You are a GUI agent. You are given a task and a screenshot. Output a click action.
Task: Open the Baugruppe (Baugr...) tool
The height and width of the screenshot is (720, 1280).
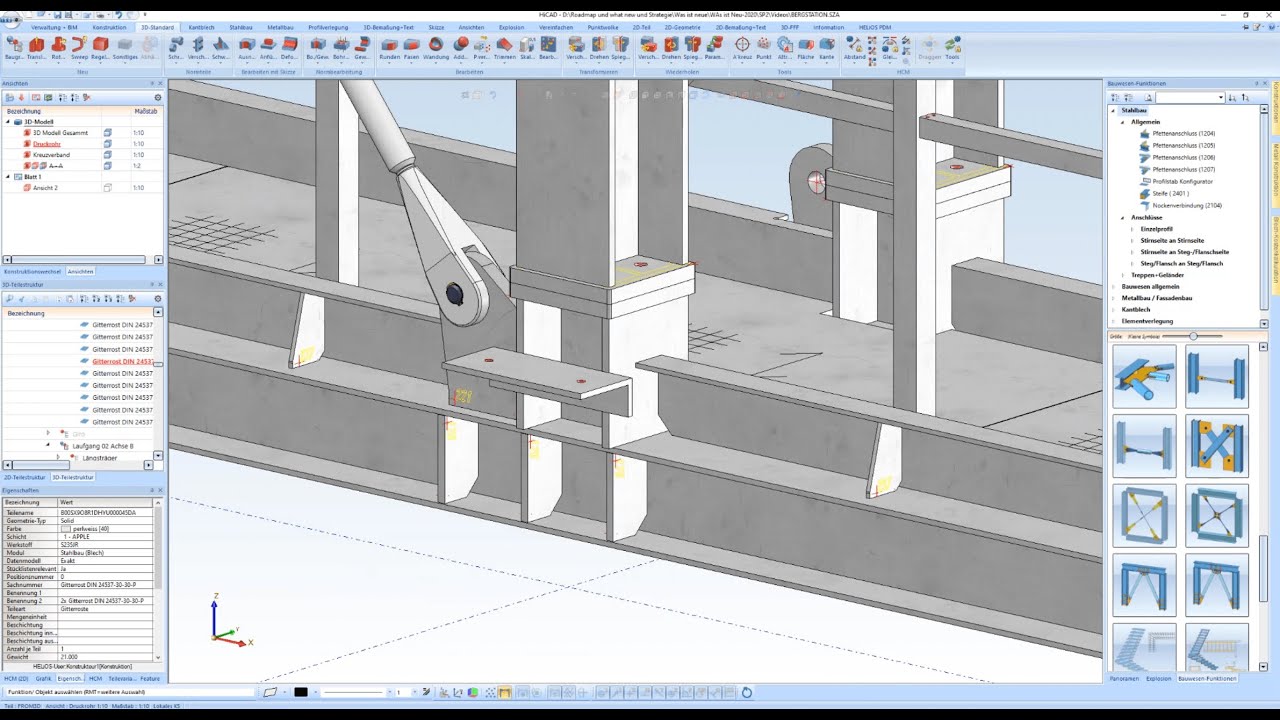pos(14,48)
